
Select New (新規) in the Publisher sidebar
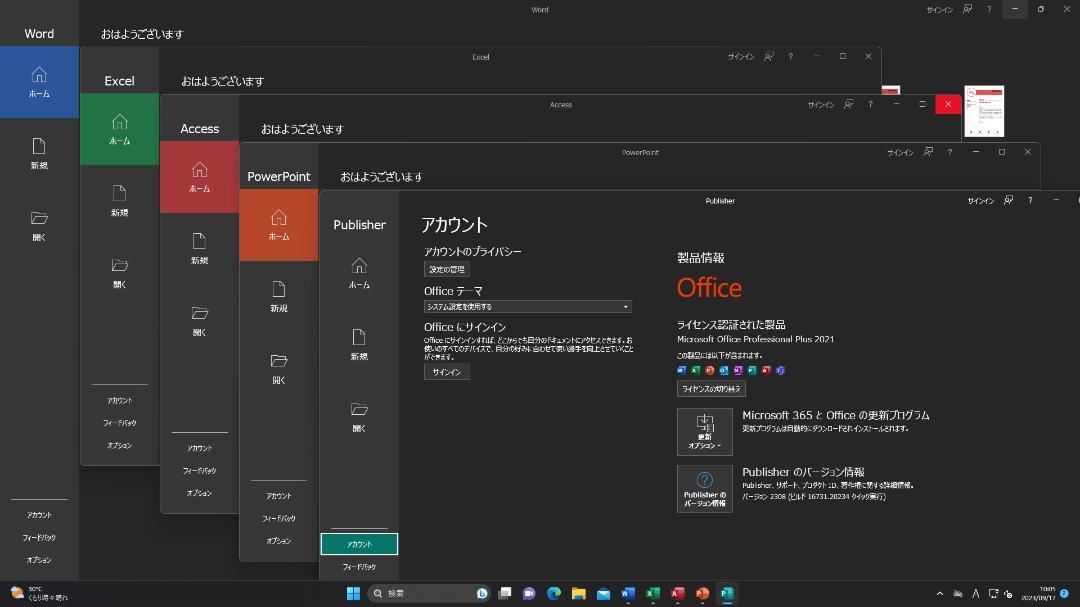tap(359, 344)
